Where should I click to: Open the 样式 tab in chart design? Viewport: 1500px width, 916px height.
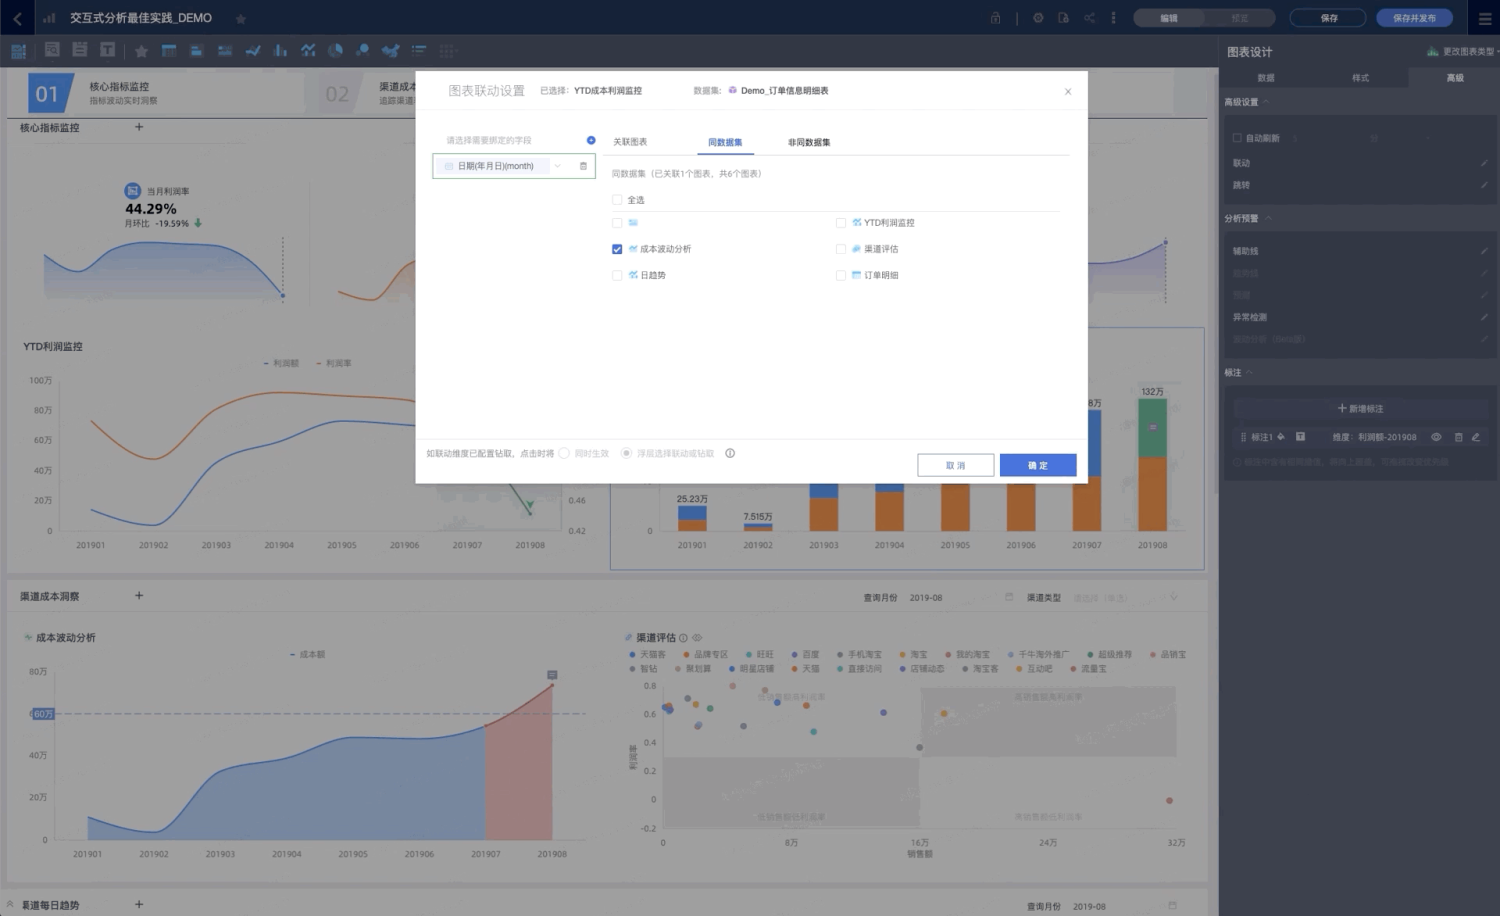[1360, 77]
